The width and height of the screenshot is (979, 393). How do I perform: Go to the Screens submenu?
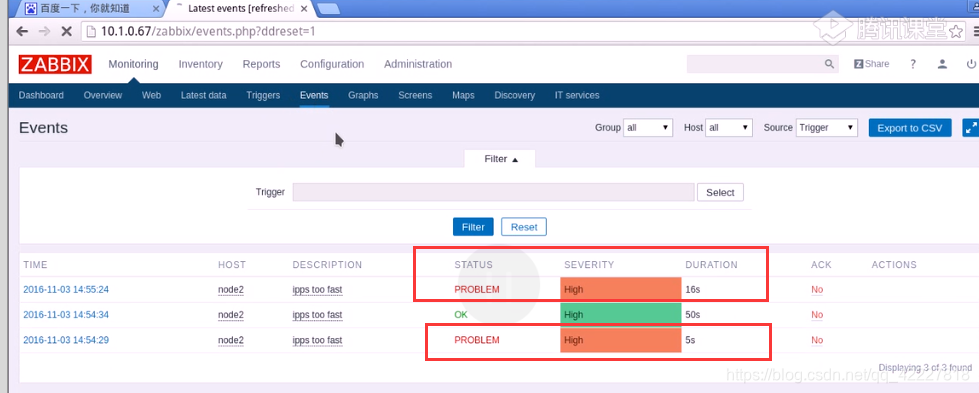[x=415, y=95]
